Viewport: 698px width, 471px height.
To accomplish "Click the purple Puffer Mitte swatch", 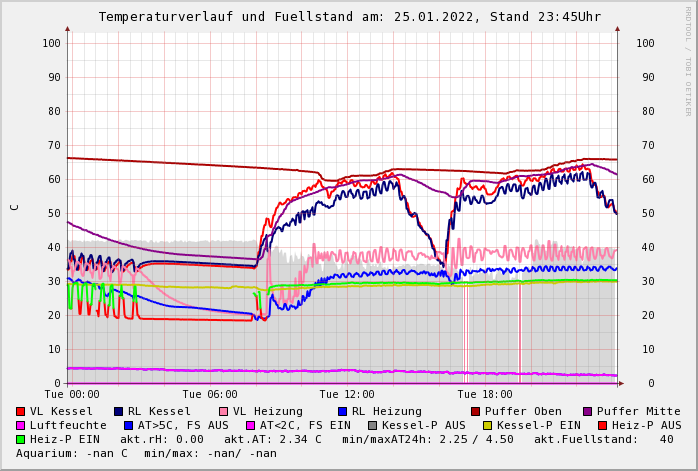I will tap(587, 411).
